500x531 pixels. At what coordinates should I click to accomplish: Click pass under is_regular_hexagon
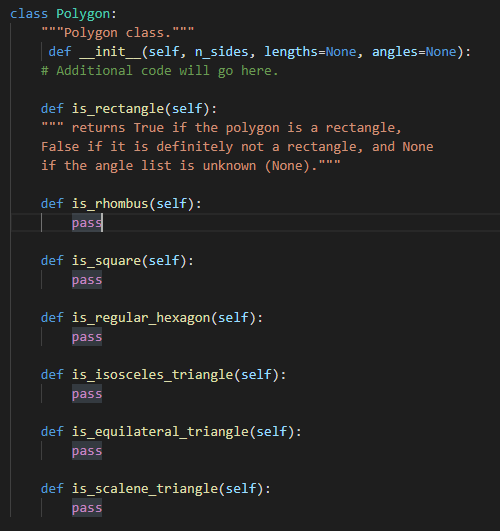click(87, 337)
